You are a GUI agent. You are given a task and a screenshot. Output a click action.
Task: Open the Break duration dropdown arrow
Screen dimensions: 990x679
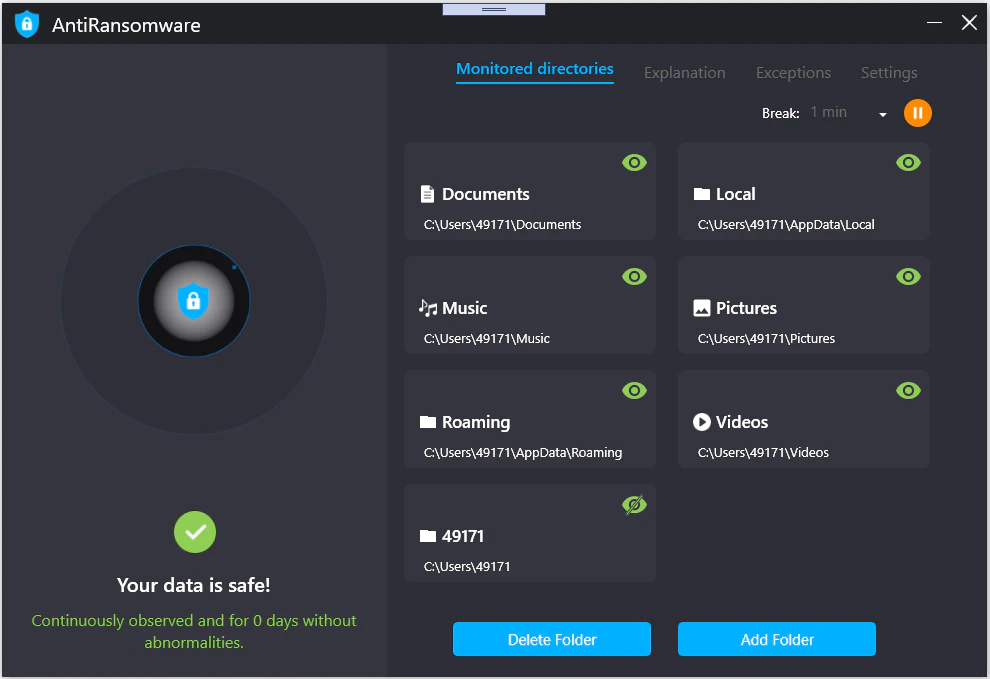coord(883,114)
